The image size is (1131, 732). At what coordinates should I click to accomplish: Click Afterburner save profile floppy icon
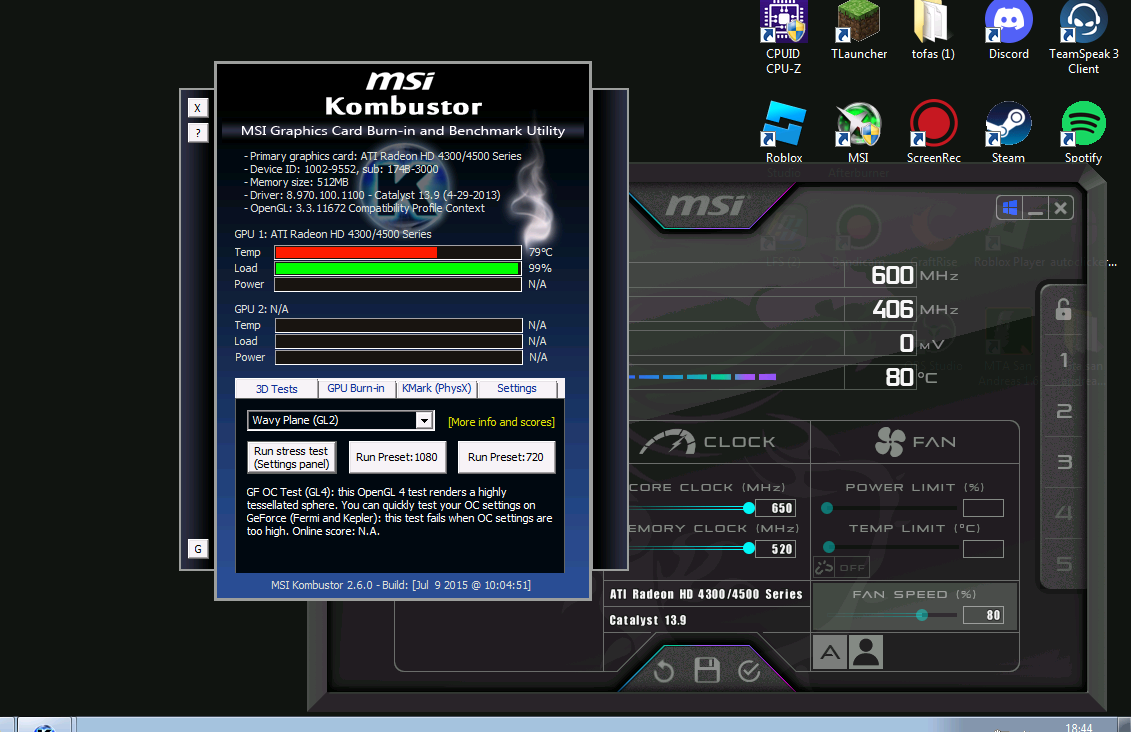point(707,670)
